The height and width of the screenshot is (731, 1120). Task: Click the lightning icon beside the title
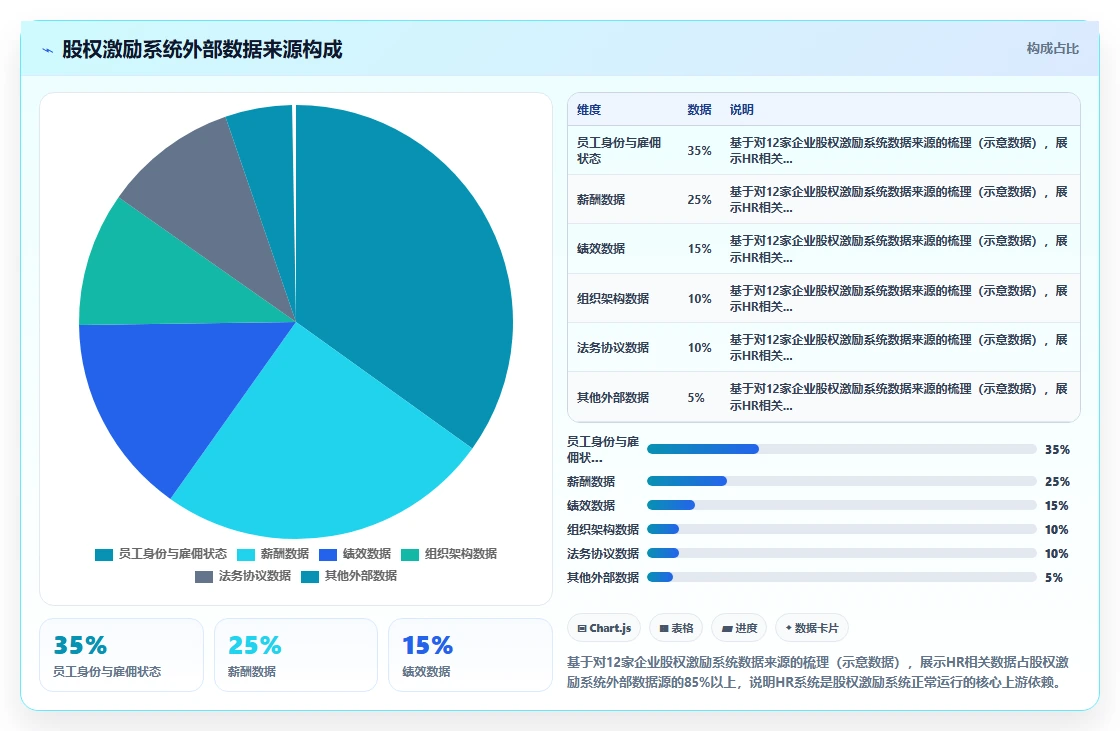tap(47, 51)
